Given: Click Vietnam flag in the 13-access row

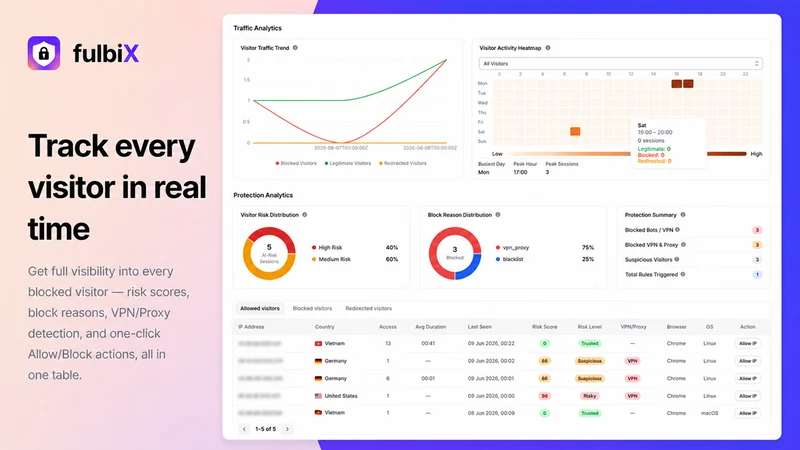Looking at the screenshot, I should (x=318, y=343).
